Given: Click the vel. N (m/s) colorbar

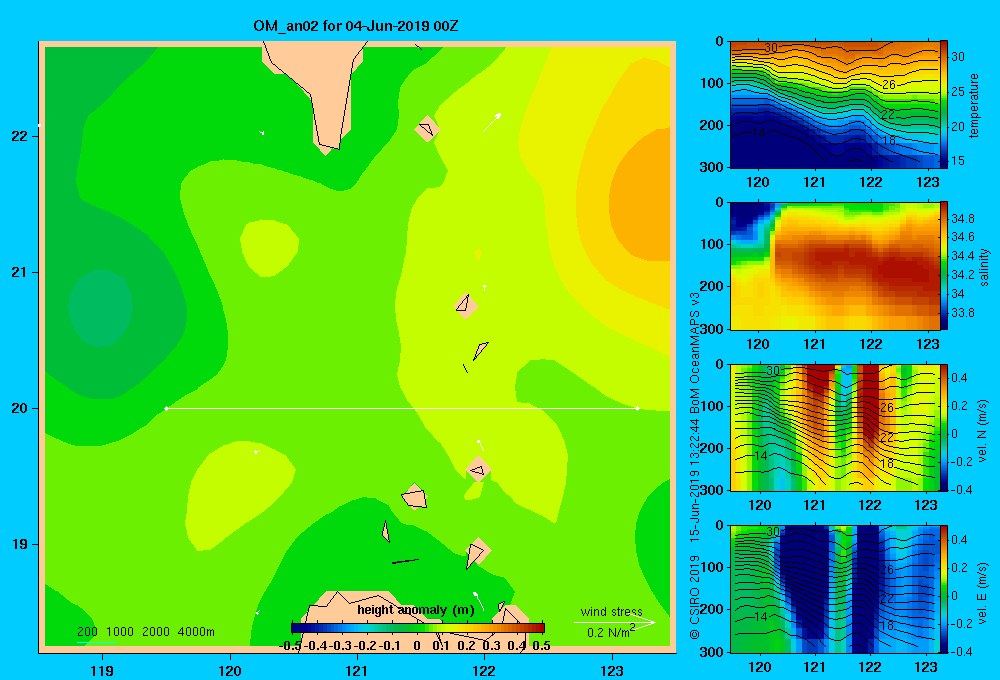Looking at the screenshot, I should click(x=944, y=427).
